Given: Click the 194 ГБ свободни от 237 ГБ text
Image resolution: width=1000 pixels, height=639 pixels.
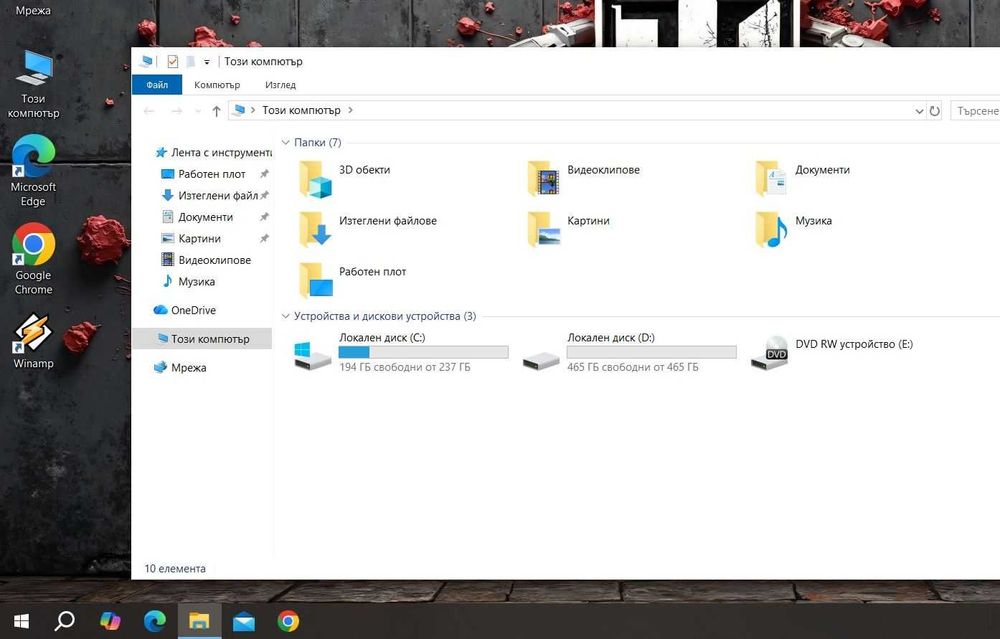Looking at the screenshot, I should [x=404, y=367].
